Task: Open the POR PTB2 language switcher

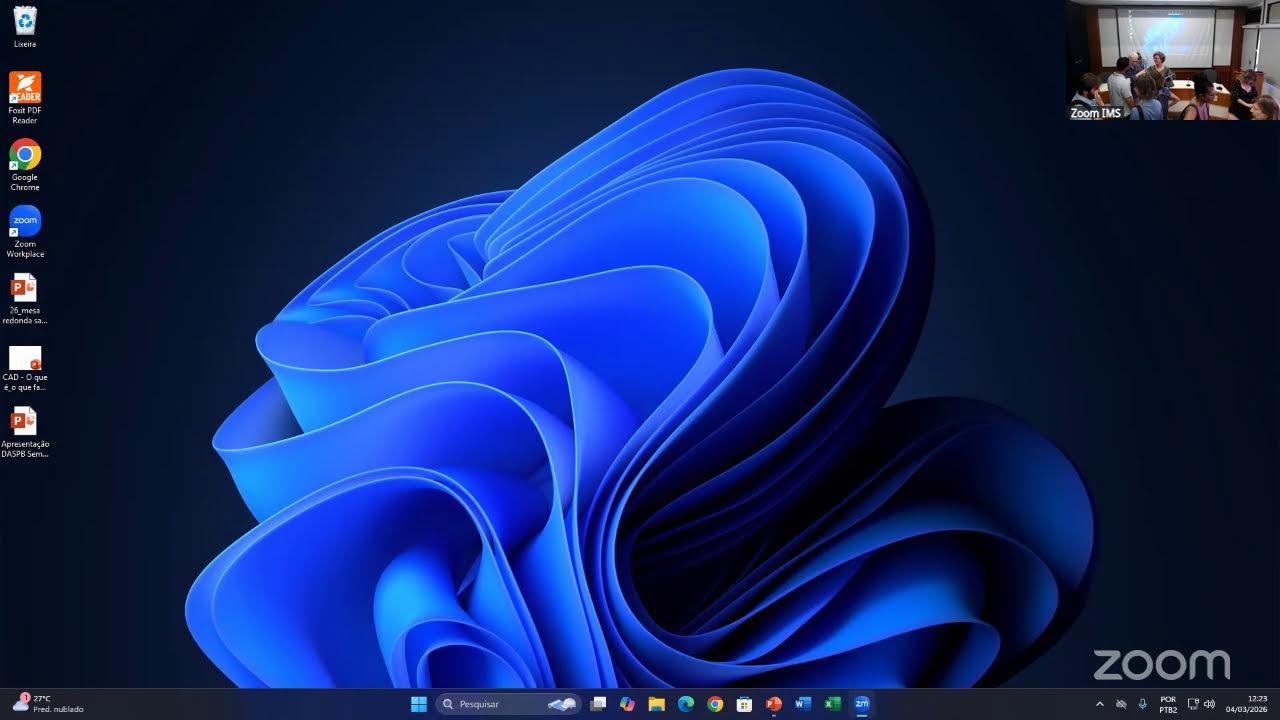Action: coord(1168,704)
